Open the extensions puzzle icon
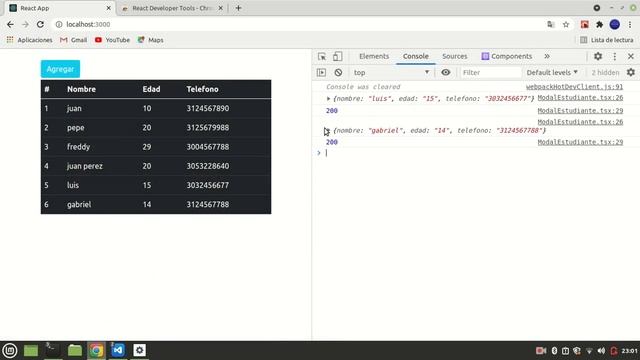 click(599, 24)
